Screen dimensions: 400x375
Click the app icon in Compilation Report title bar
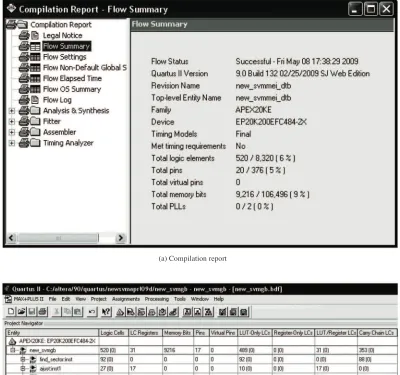(11, 9)
